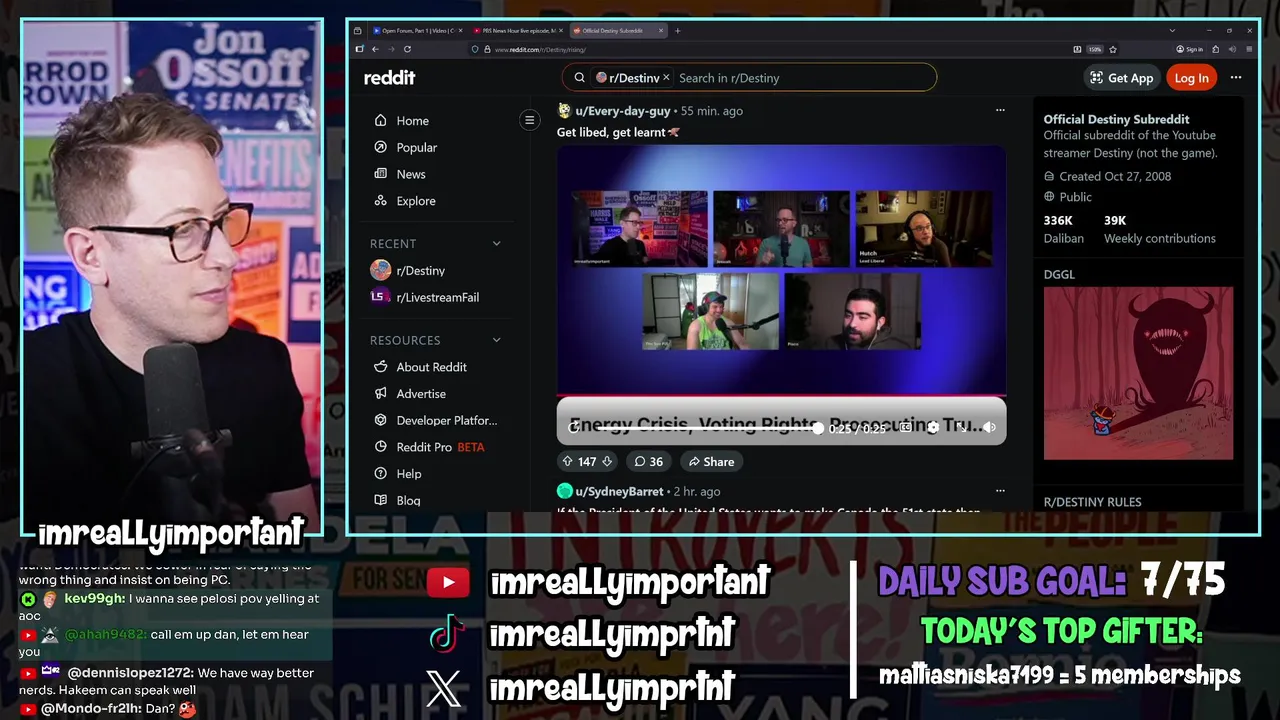The height and width of the screenshot is (720, 1280).
Task: Downvote the Get libed post
Action: [606, 461]
